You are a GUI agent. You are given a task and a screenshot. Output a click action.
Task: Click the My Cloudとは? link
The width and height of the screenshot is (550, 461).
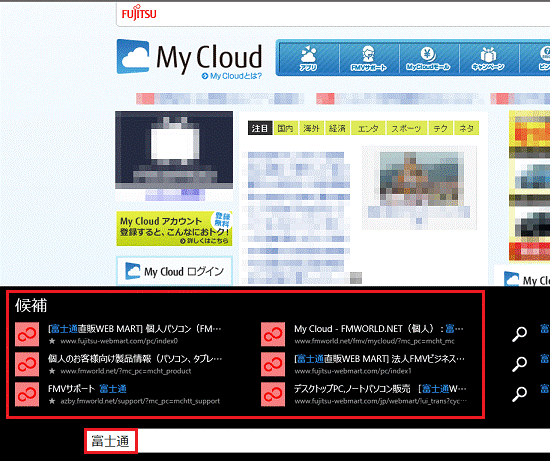pos(232,76)
